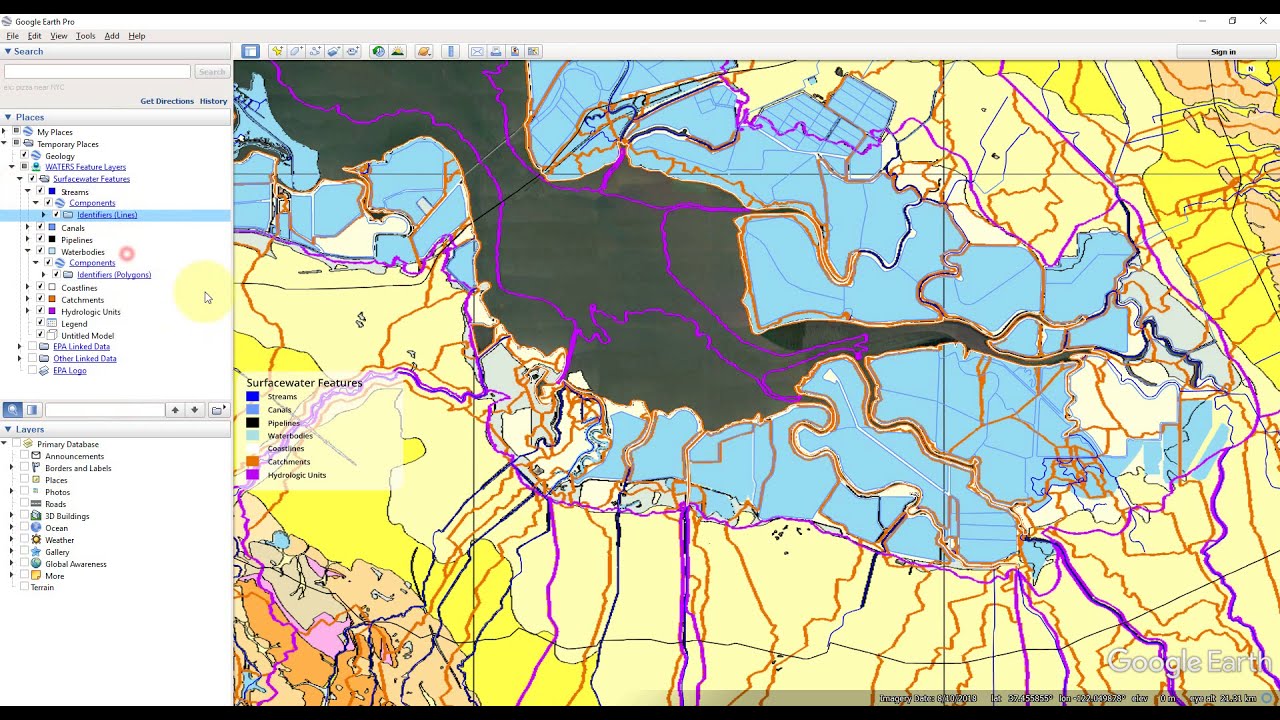Click the Global Awareness globe icon
Image resolution: width=1280 pixels, height=720 pixels.
tap(36, 564)
